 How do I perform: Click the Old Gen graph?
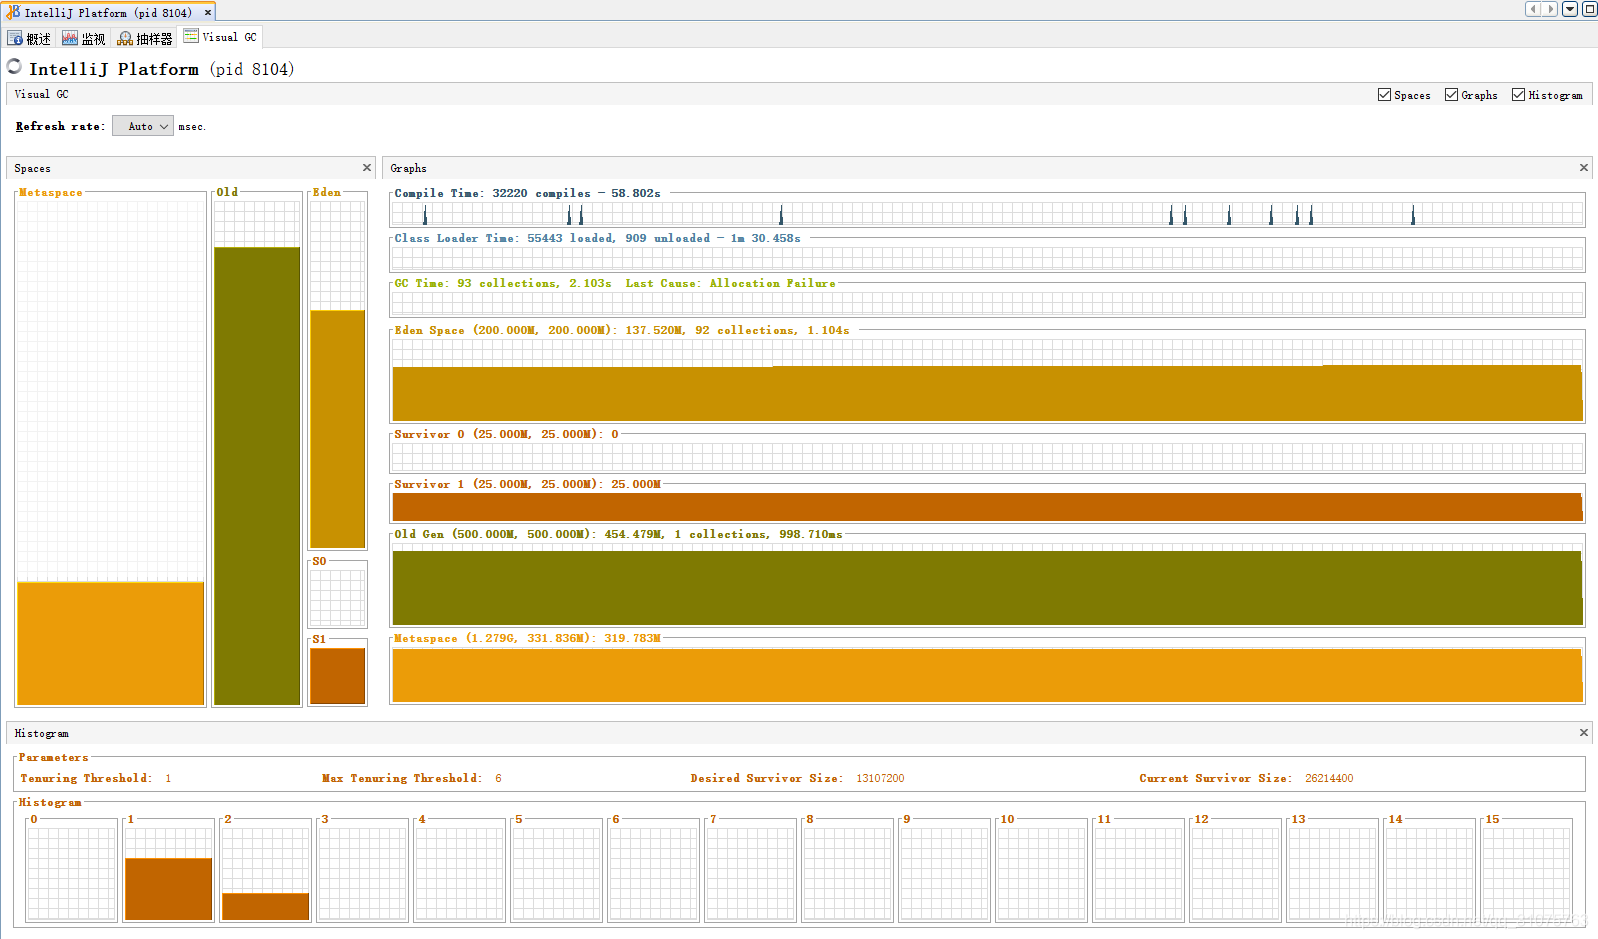click(x=987, y=585)
